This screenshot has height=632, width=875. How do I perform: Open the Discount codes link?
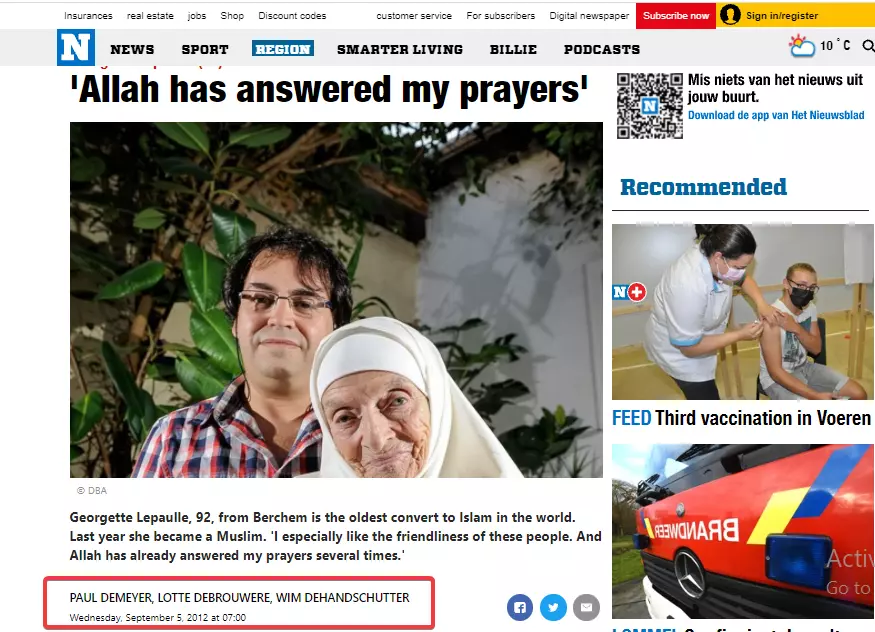click(x=292, y=16)
